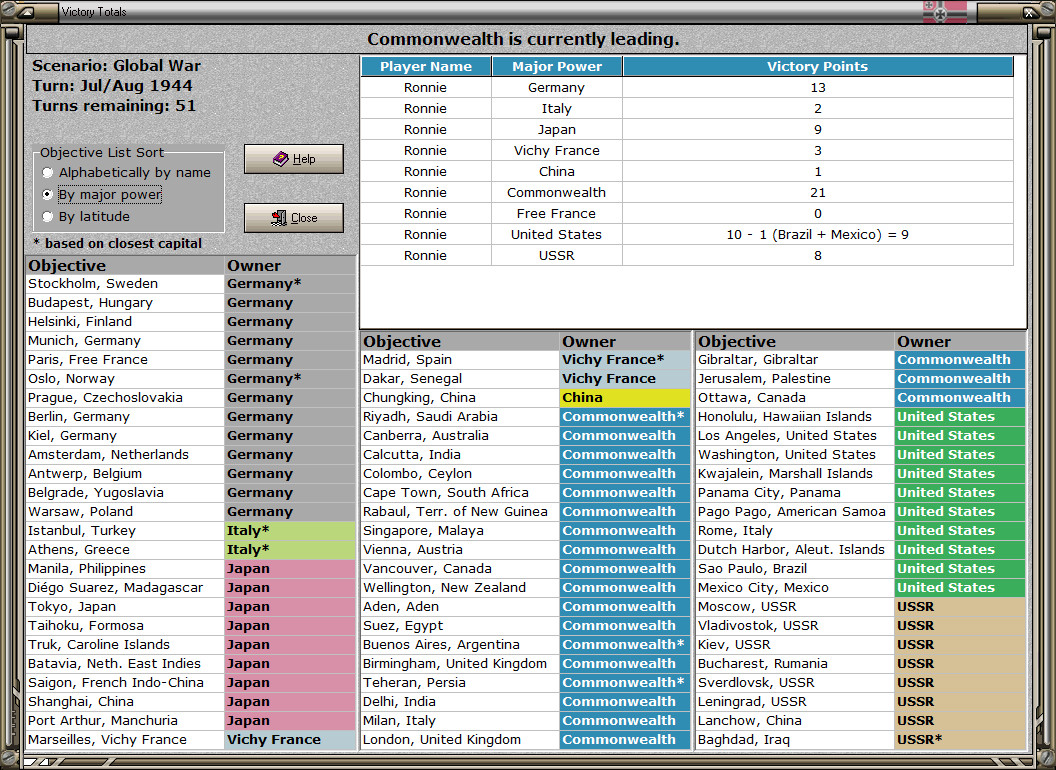Viewport: 1056px width, 770px height.
Task: Select Budapest, Hungary objective
Action: 125,302
